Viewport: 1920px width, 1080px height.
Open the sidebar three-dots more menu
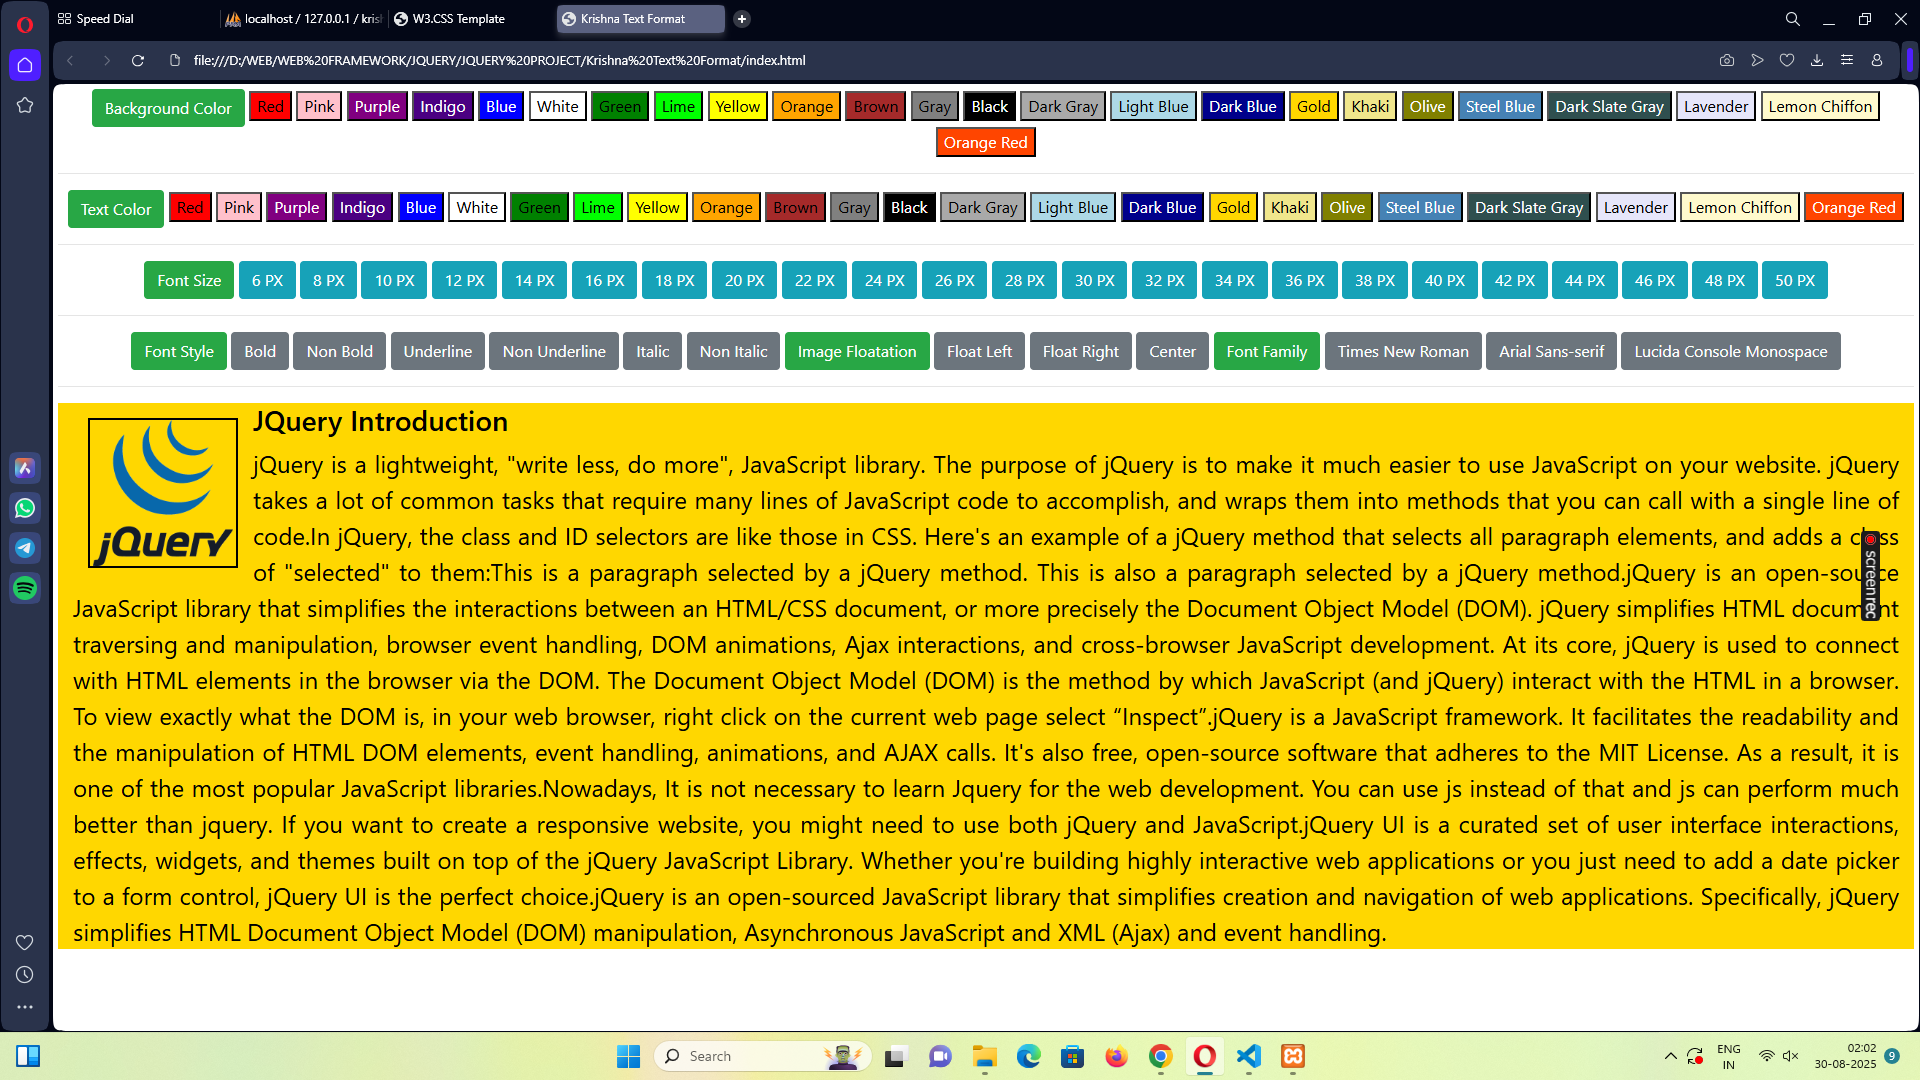[25, 1007]
